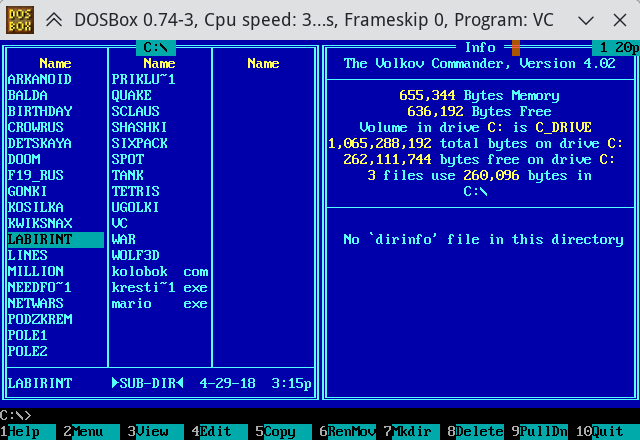This screenshot has height=440, width=640.
Task: Select the GONKI directory
Action: click(x=27, y=191)
